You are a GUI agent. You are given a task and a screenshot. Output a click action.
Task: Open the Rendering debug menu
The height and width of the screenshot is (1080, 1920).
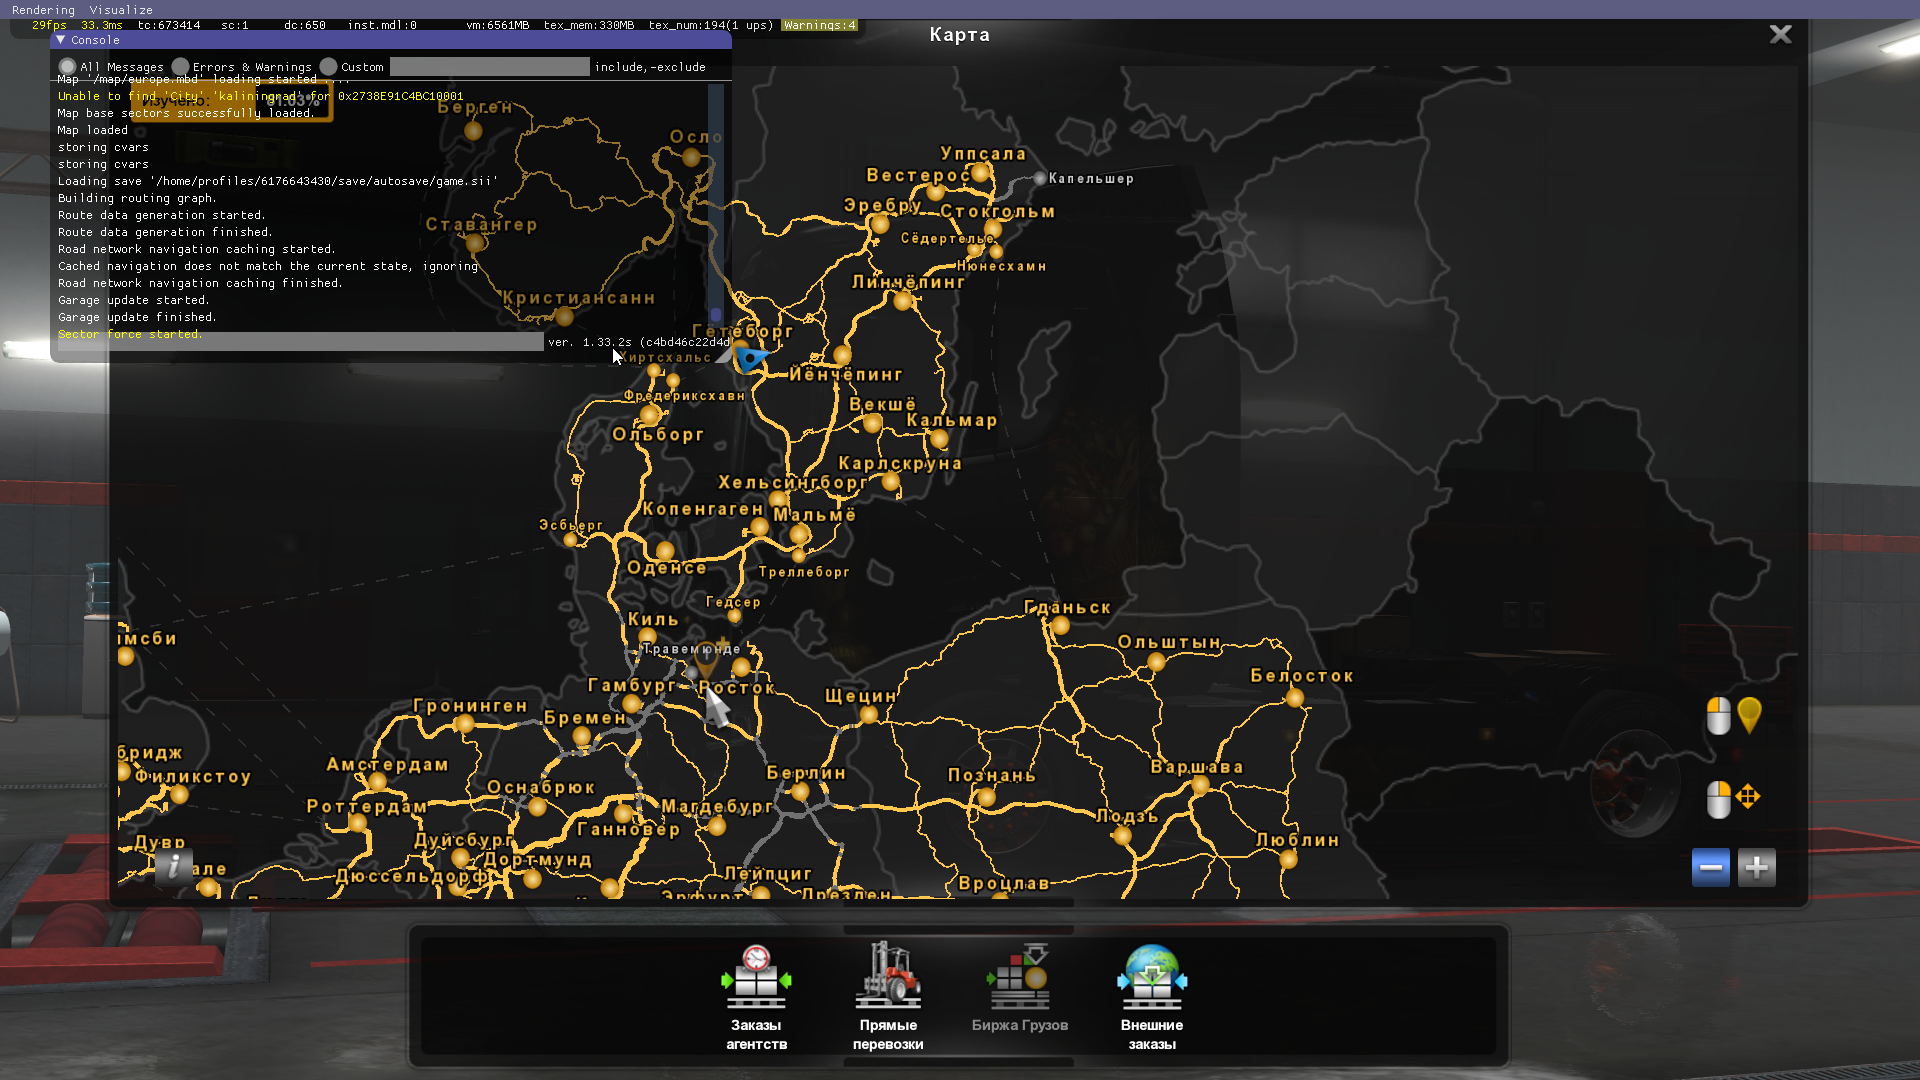point(43,10)
